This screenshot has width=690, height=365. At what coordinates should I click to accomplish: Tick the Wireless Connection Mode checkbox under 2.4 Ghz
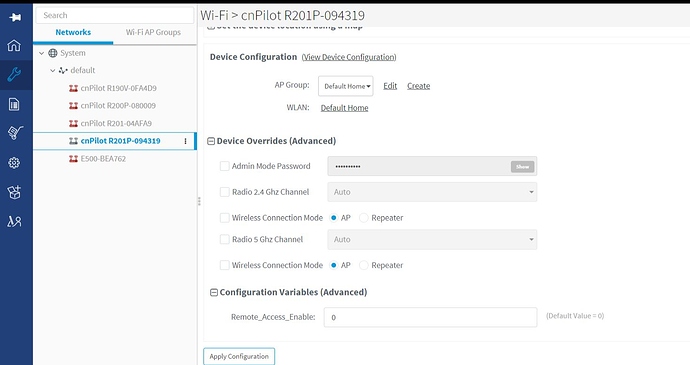tap(224, 218)
